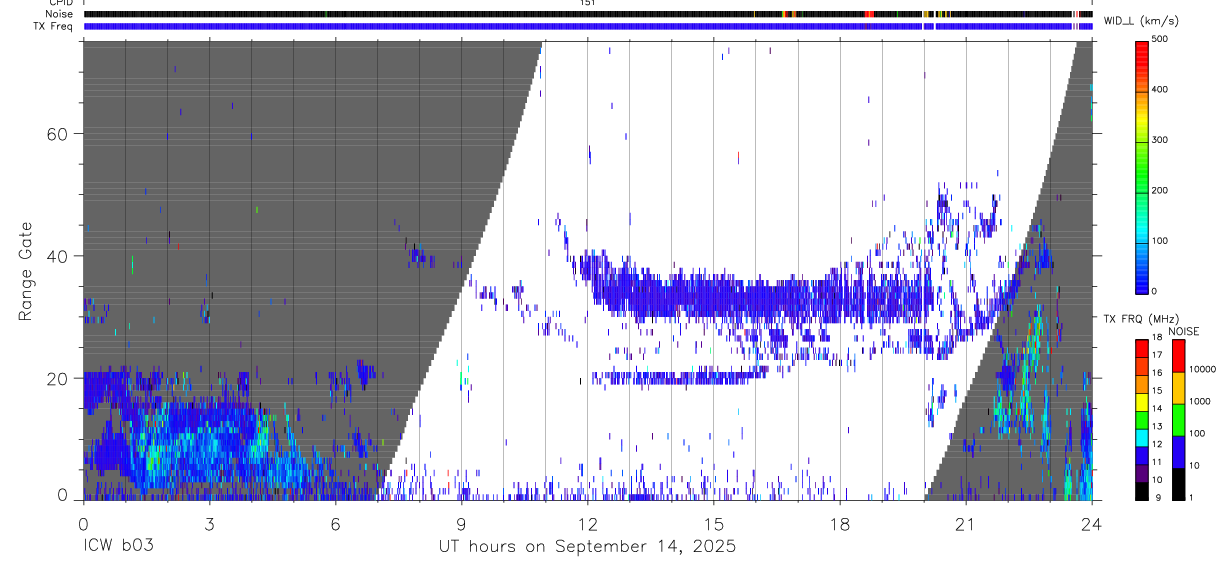Click the 18 tick on the UT hours axis
Image resolution: width=1228 pixels, height=567 pixels.
(839, 524)
